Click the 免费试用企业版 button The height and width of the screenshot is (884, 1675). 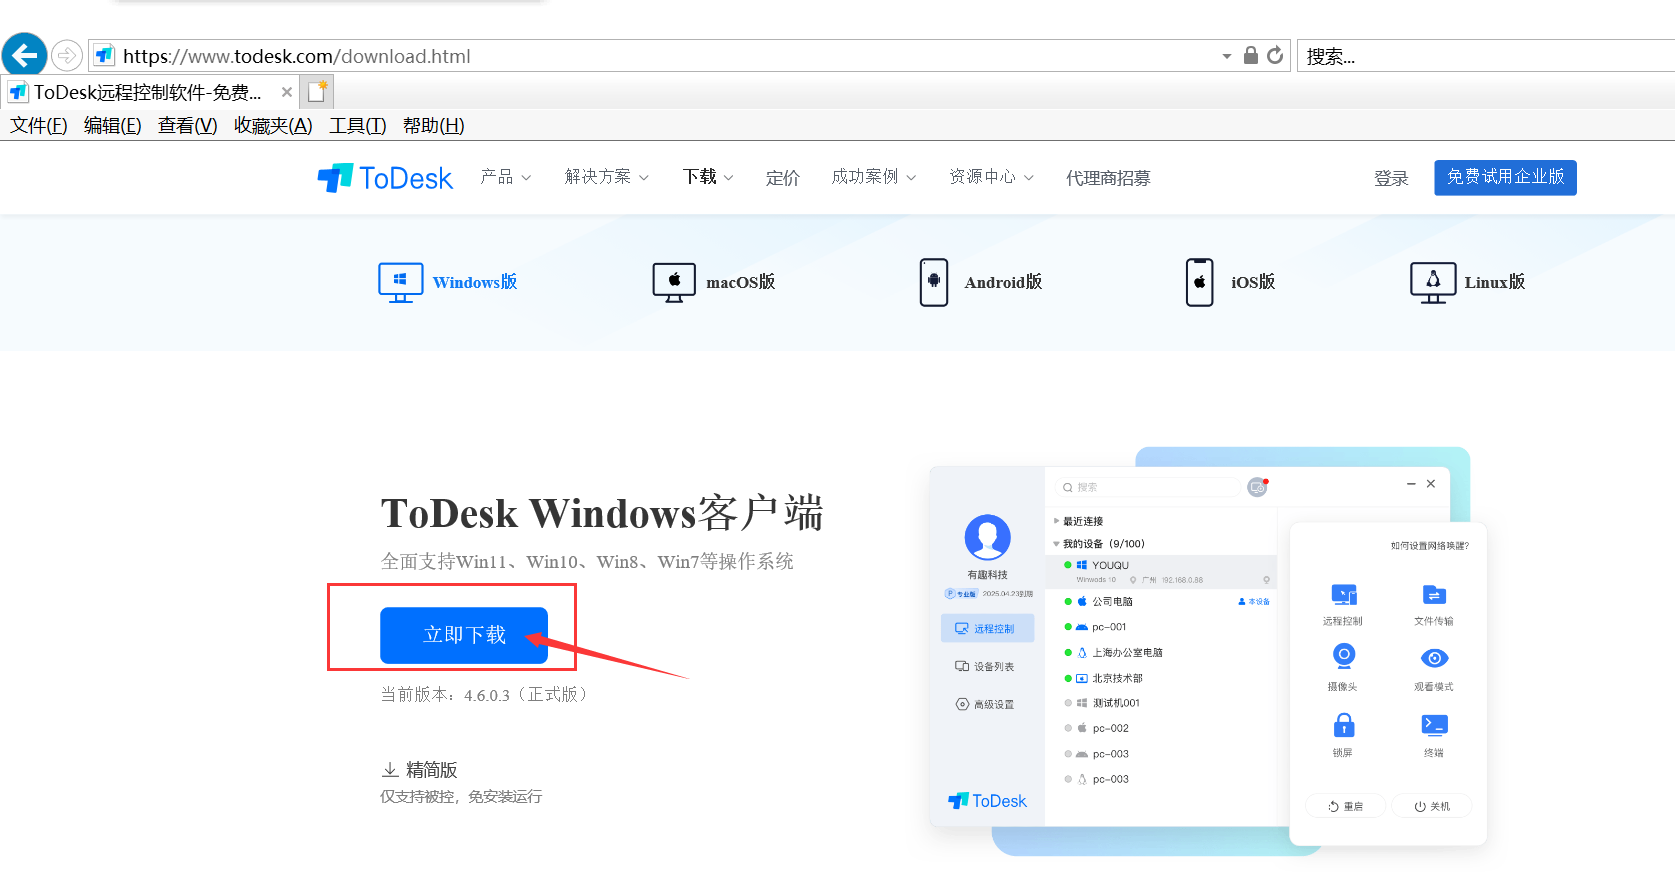tap(1505, 177)
